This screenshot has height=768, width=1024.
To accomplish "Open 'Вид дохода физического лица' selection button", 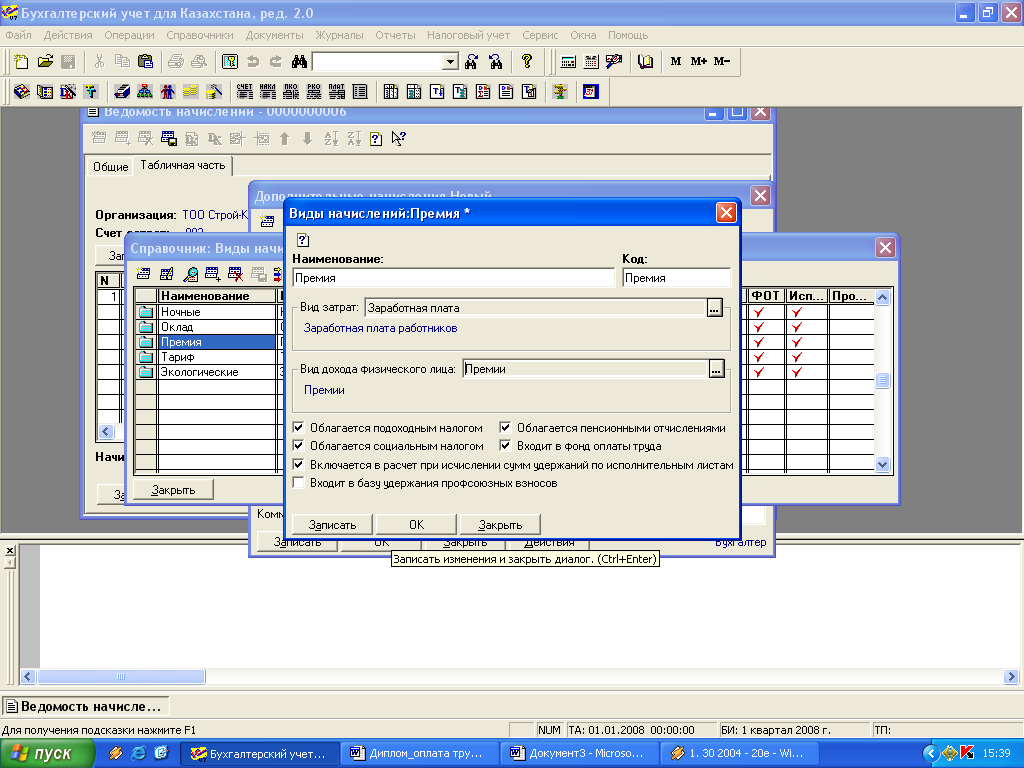I will tap(715, 369).
